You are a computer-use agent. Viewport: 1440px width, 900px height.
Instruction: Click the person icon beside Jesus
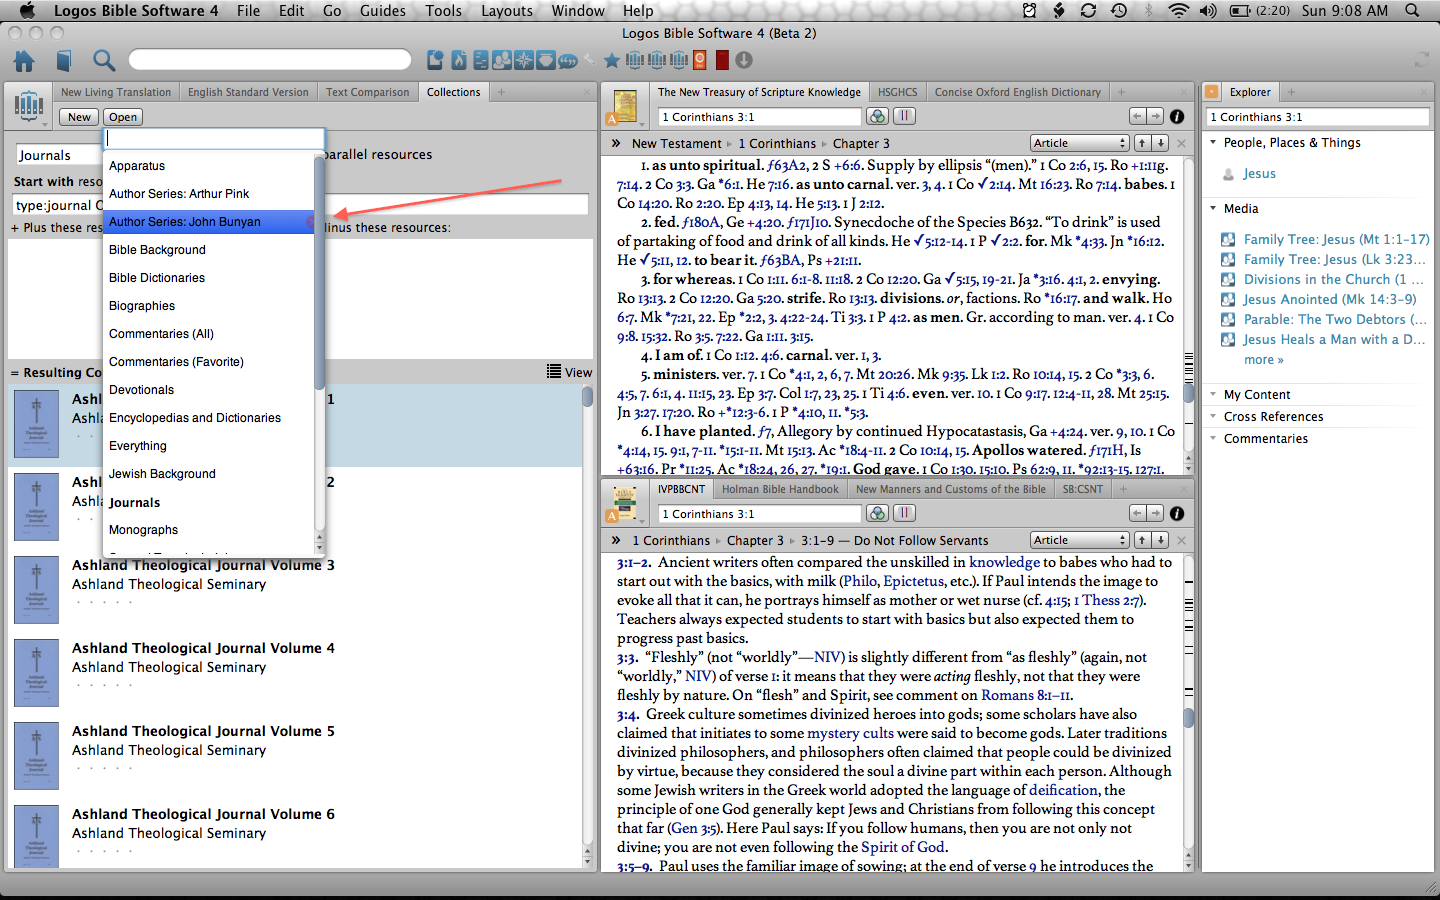1228,174
